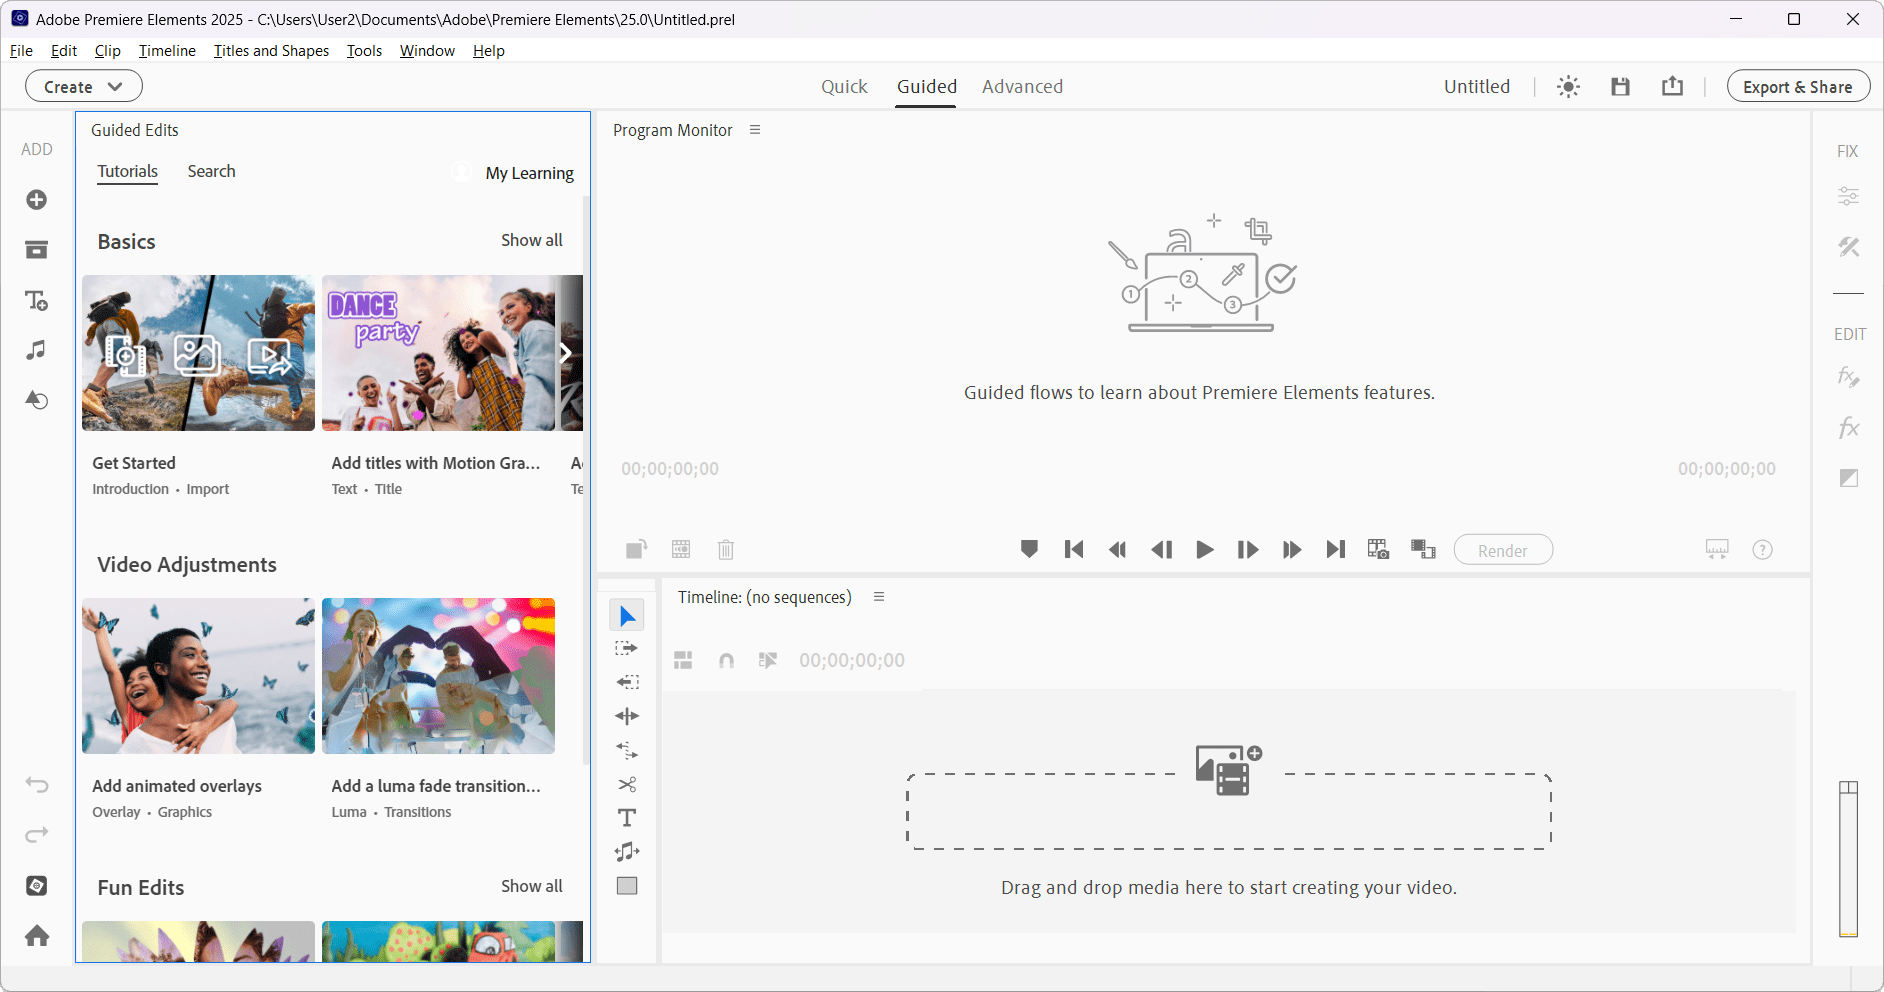
Task: Step forward one frame
Action: point(1248,549)
